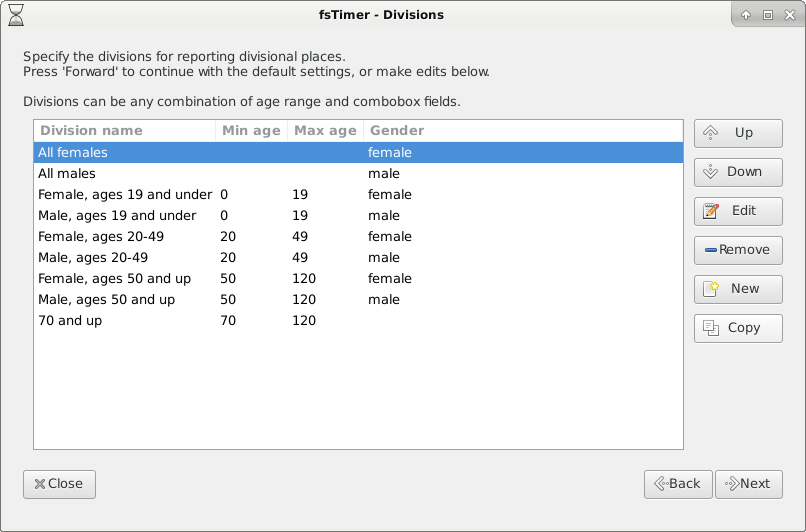Viewport: 806px width, 532px height.
Task: Select 'Male, ages 20-49' division
Action: 358,258
